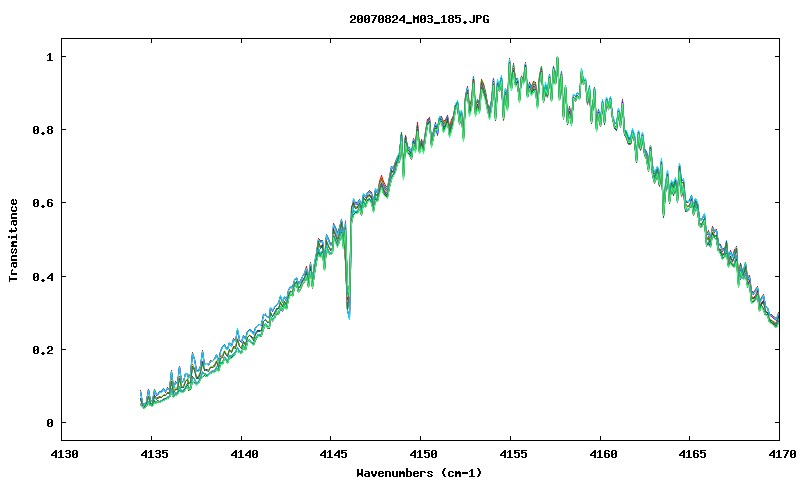Screen dimensions: 800x480
Task: Click the y-axis value 0.6
Action: click(x=43, y=203)
